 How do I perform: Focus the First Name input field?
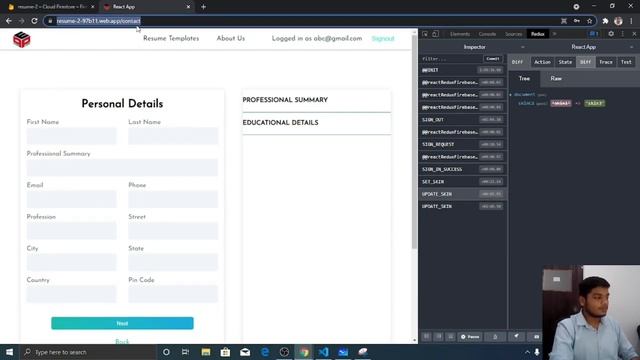point(71,136)
